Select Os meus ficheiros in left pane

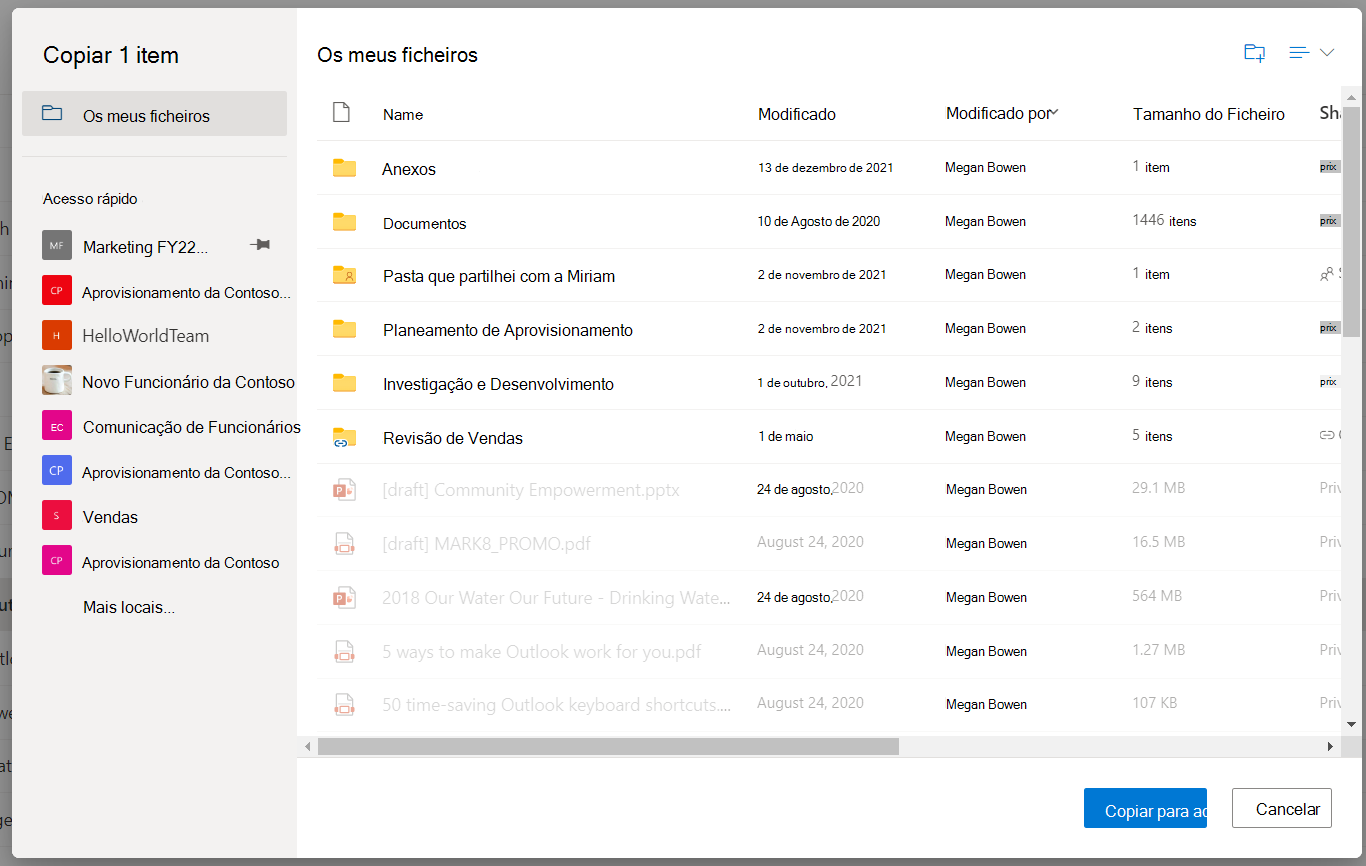154,114
